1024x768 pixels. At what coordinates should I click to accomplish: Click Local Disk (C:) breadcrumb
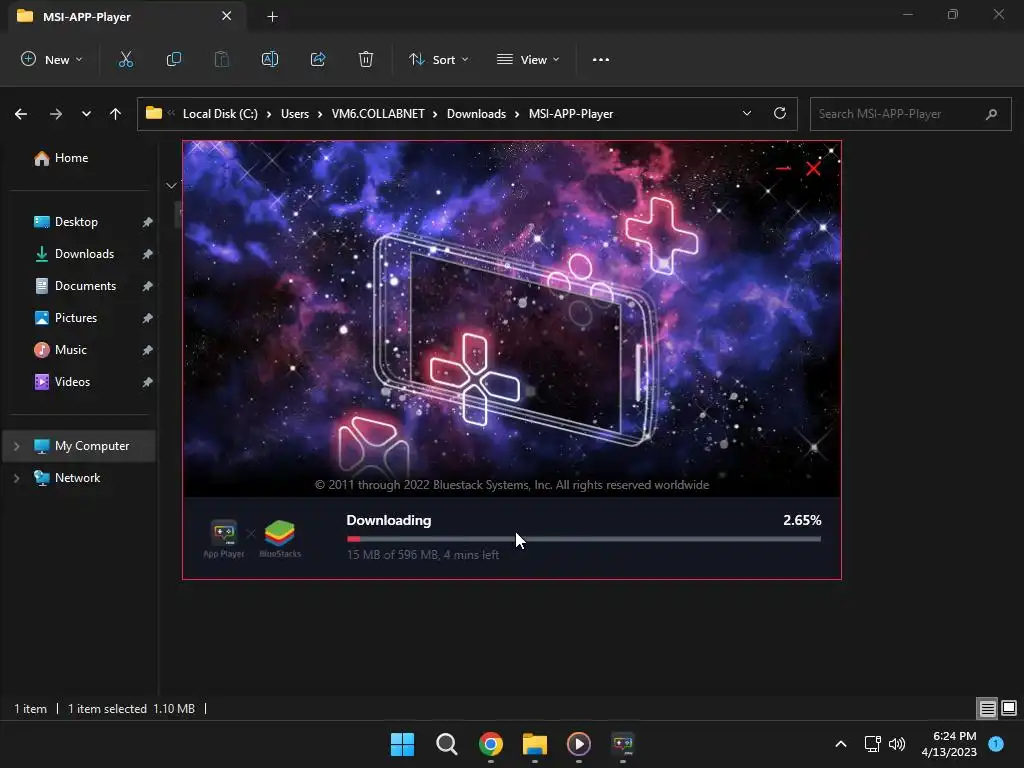click(x=220, y=114)
